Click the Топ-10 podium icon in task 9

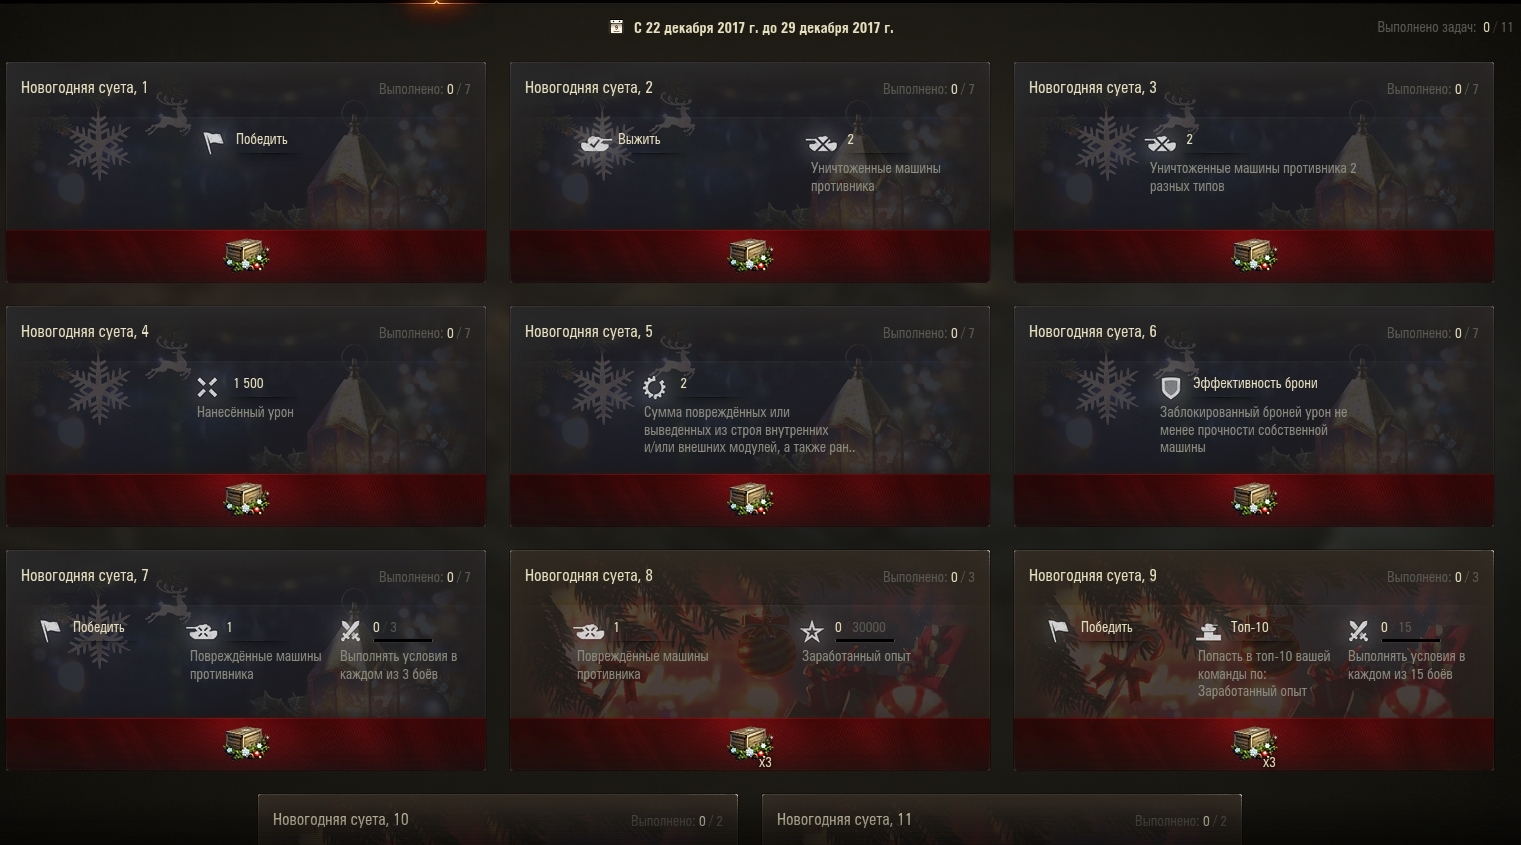point(1210,631)
